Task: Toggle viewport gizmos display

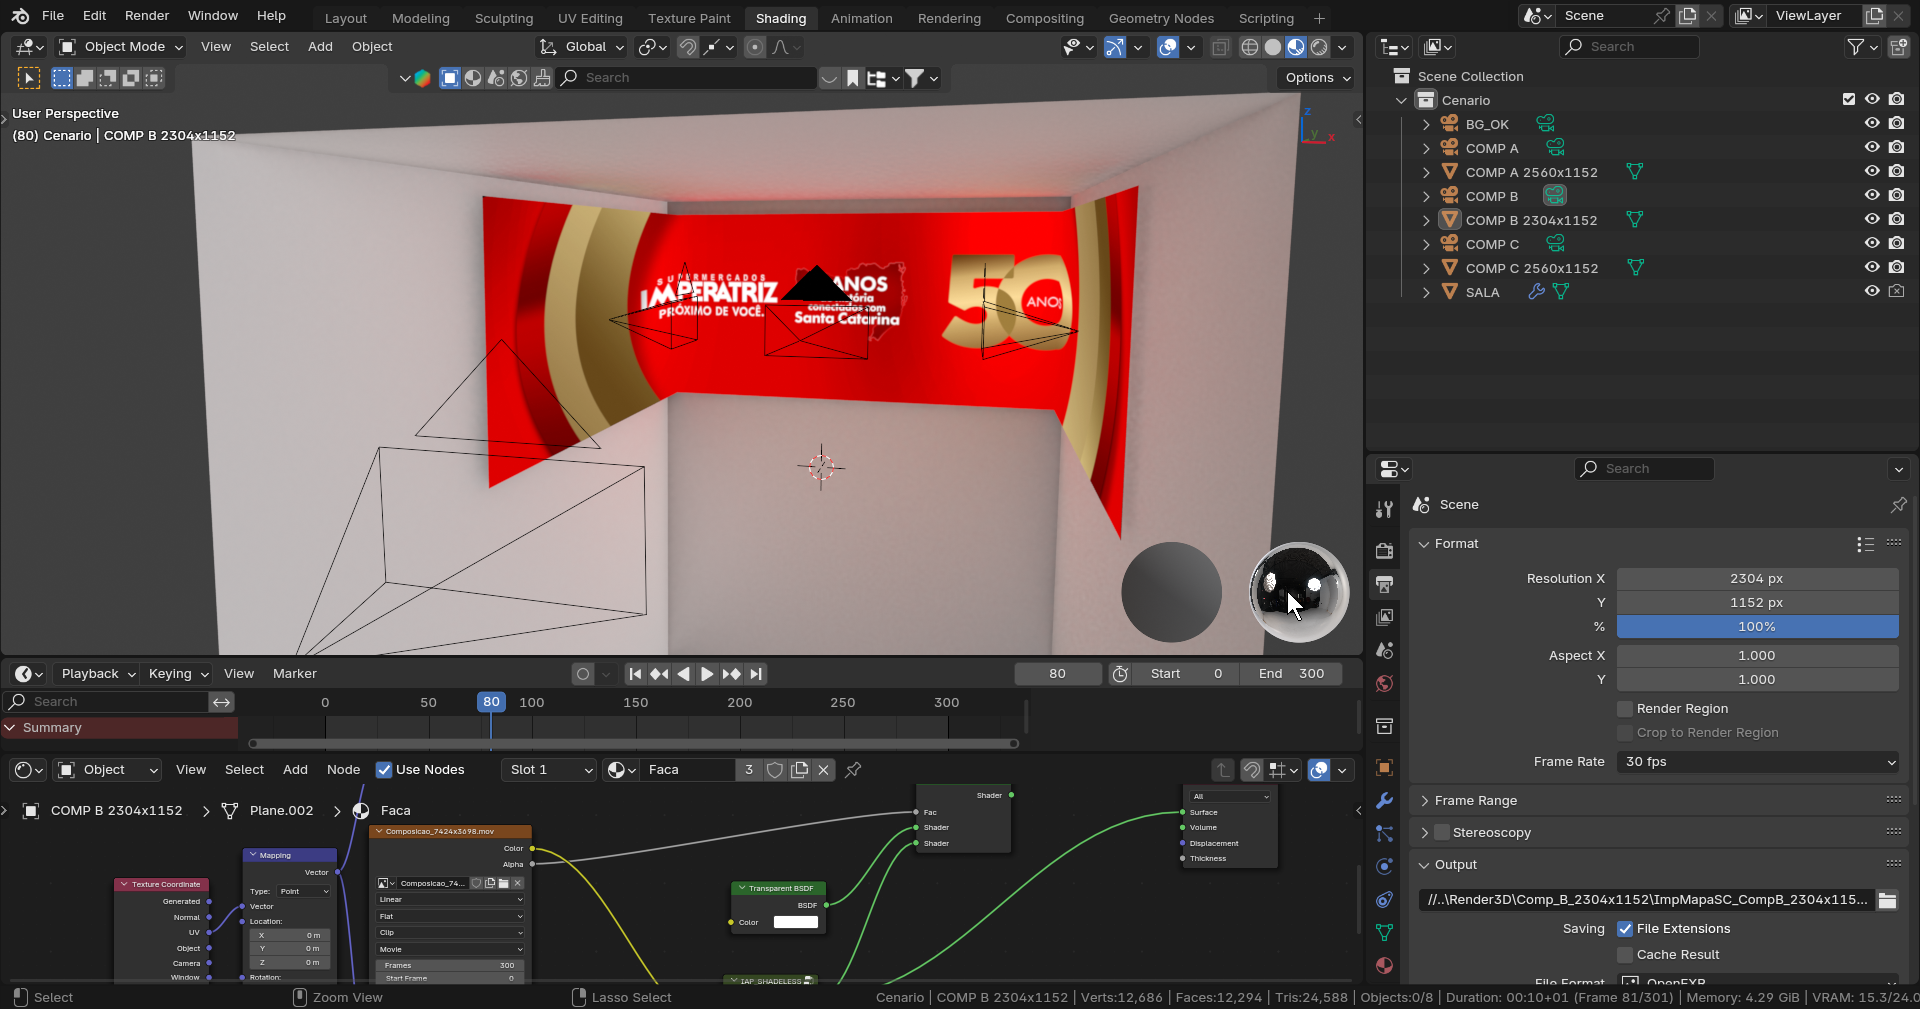Action: click(x=1114, y=47)
